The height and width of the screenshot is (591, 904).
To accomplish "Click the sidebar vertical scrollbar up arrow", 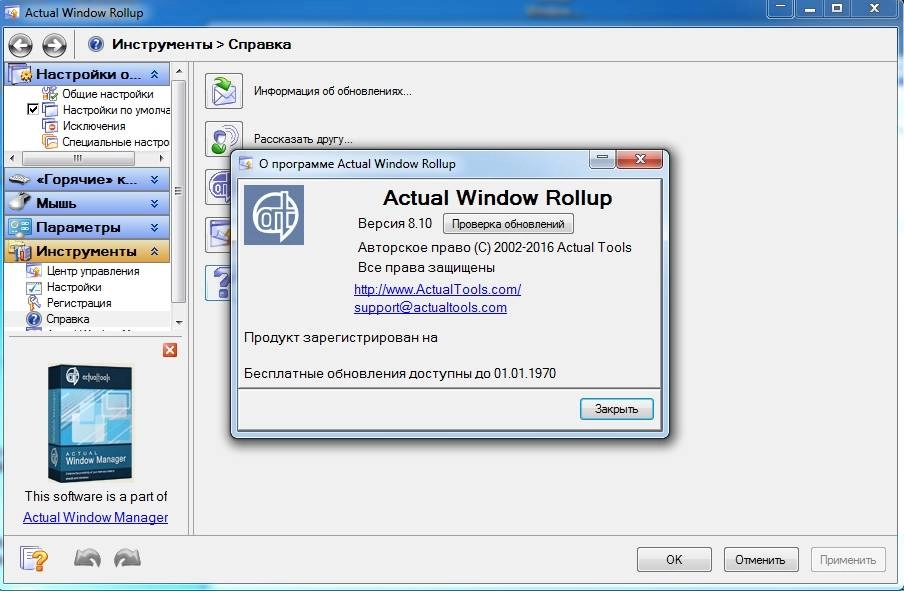I will click(179, 71).
